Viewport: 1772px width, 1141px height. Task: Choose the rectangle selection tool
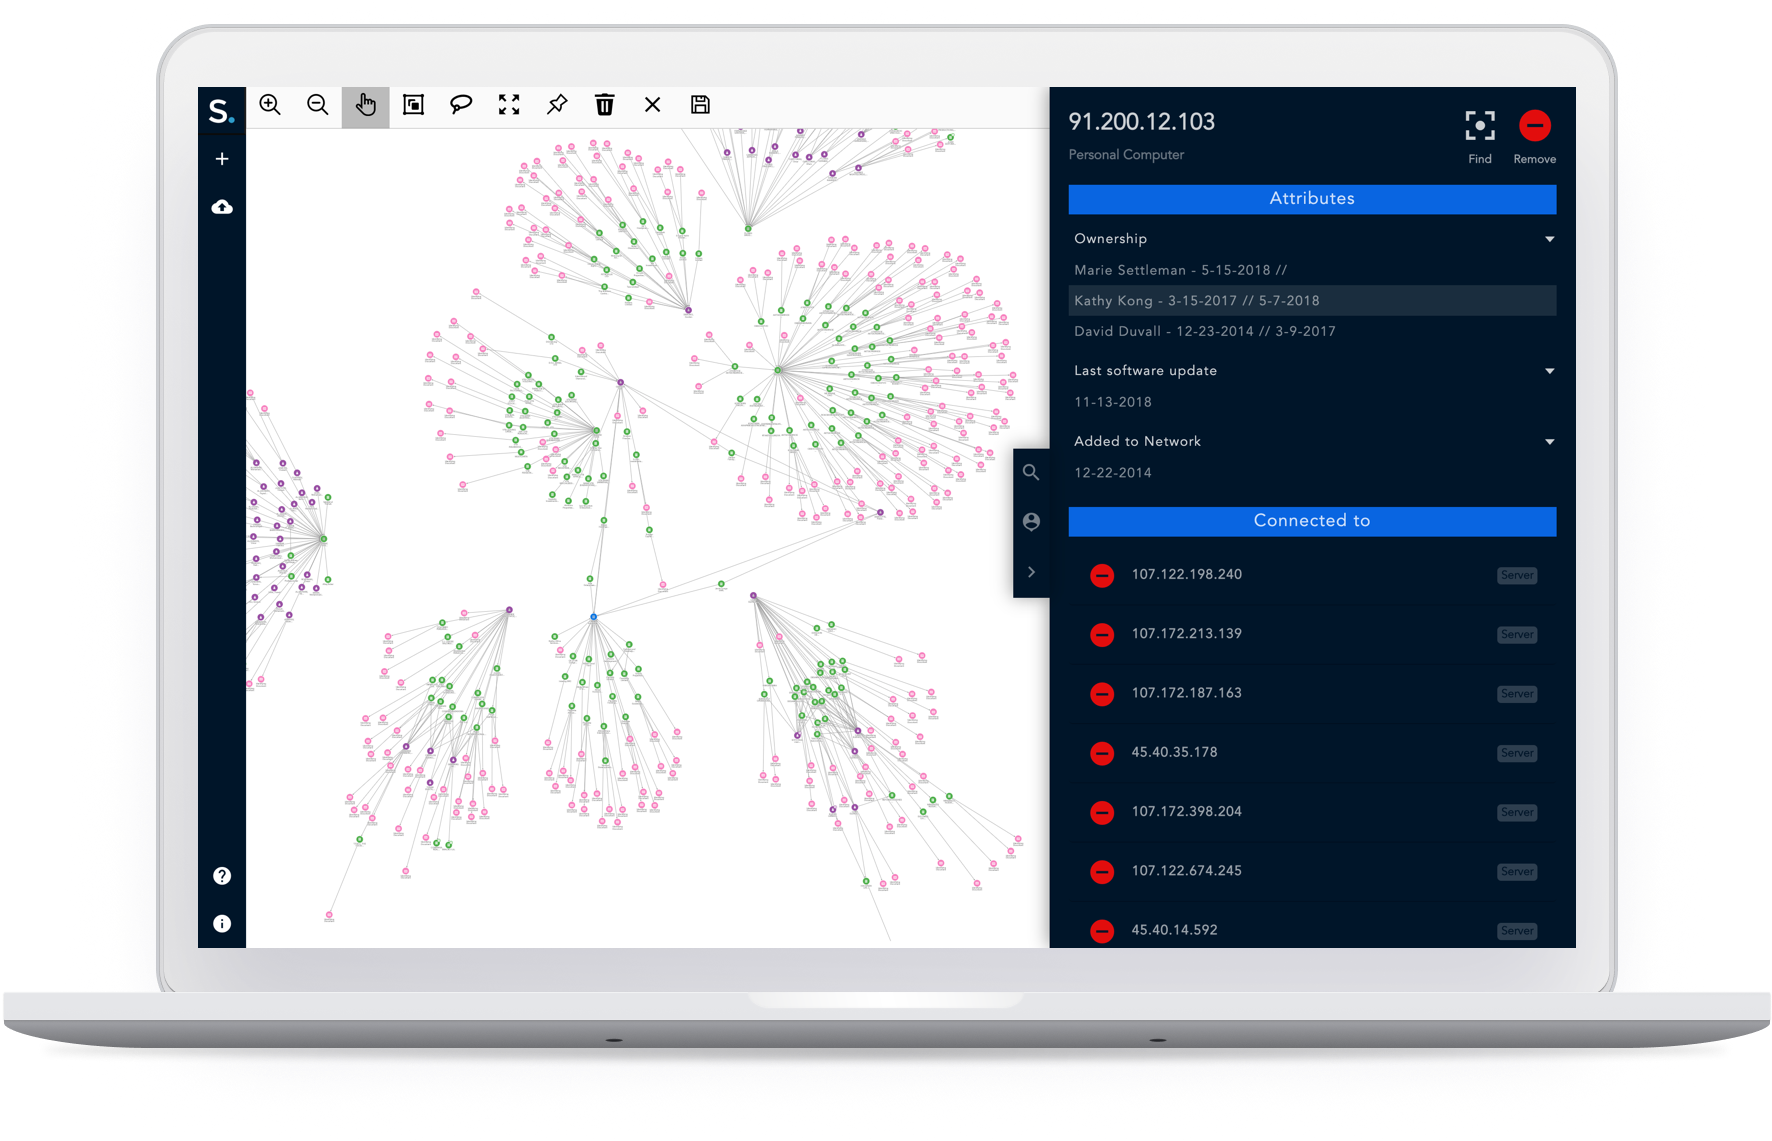[413, 105]
